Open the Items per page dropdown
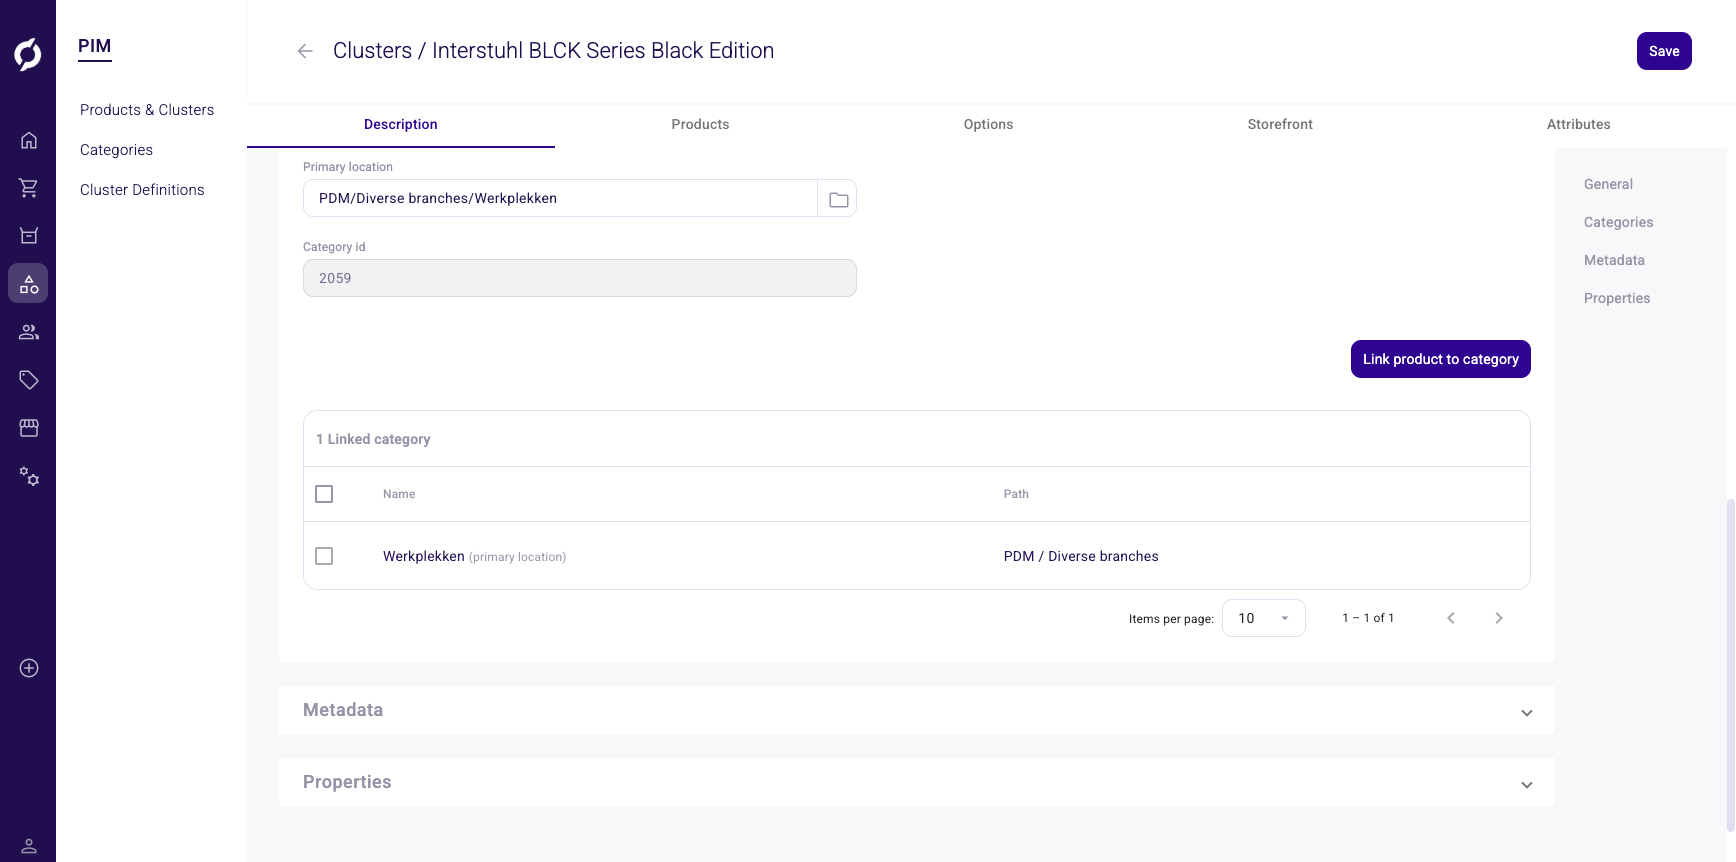 (1263, 618)
